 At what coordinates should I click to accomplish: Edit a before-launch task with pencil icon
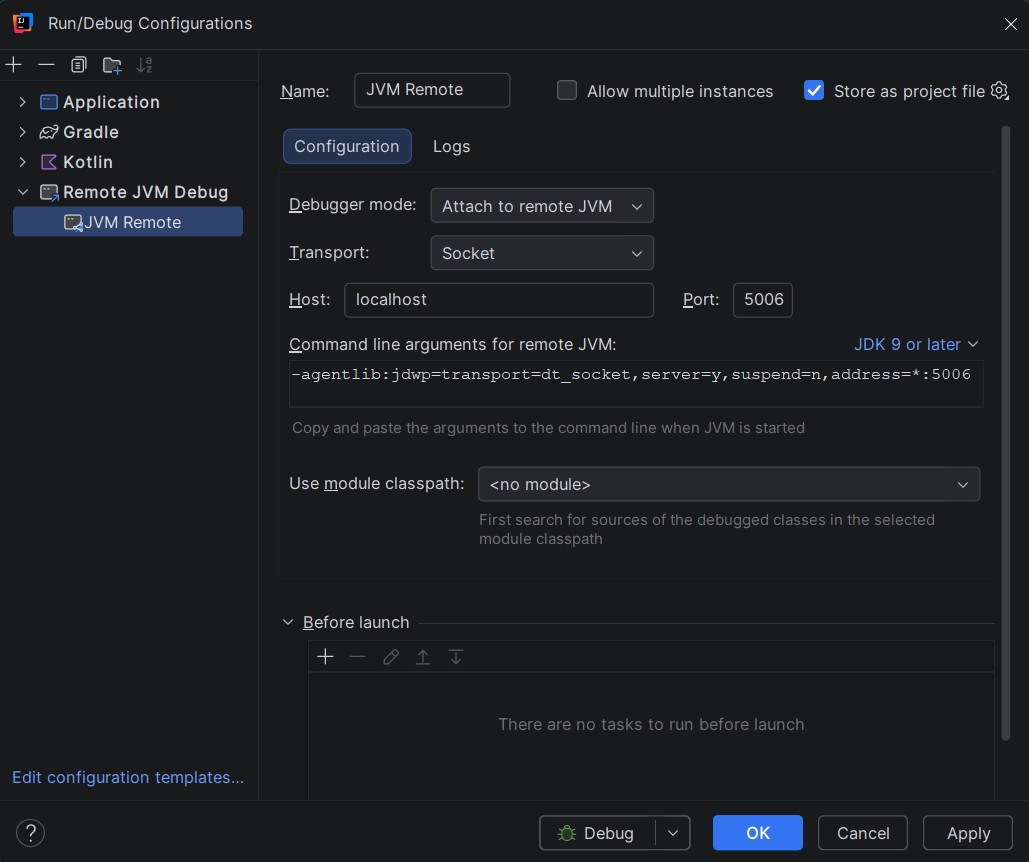point(390,656)
